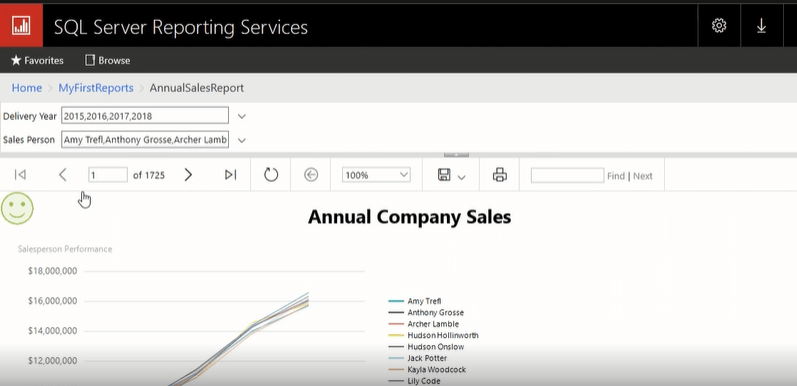Advance to the next report page
The width and height of the screenshot is (797, 386).
pos(188,175)
